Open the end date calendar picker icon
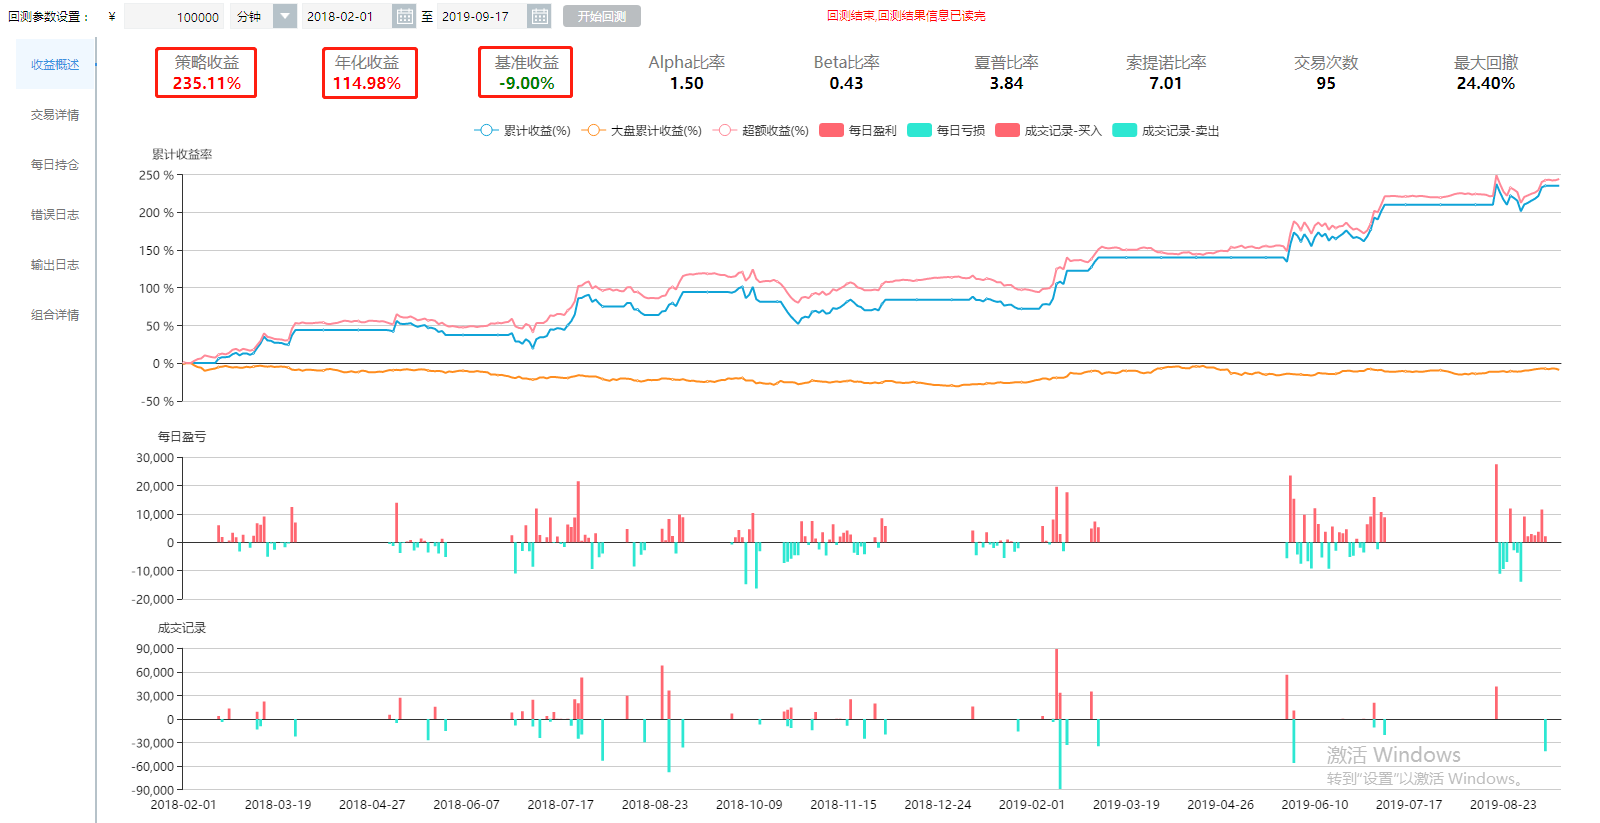This screenshot has width=1600, height=823. click(x=539, y=16)
